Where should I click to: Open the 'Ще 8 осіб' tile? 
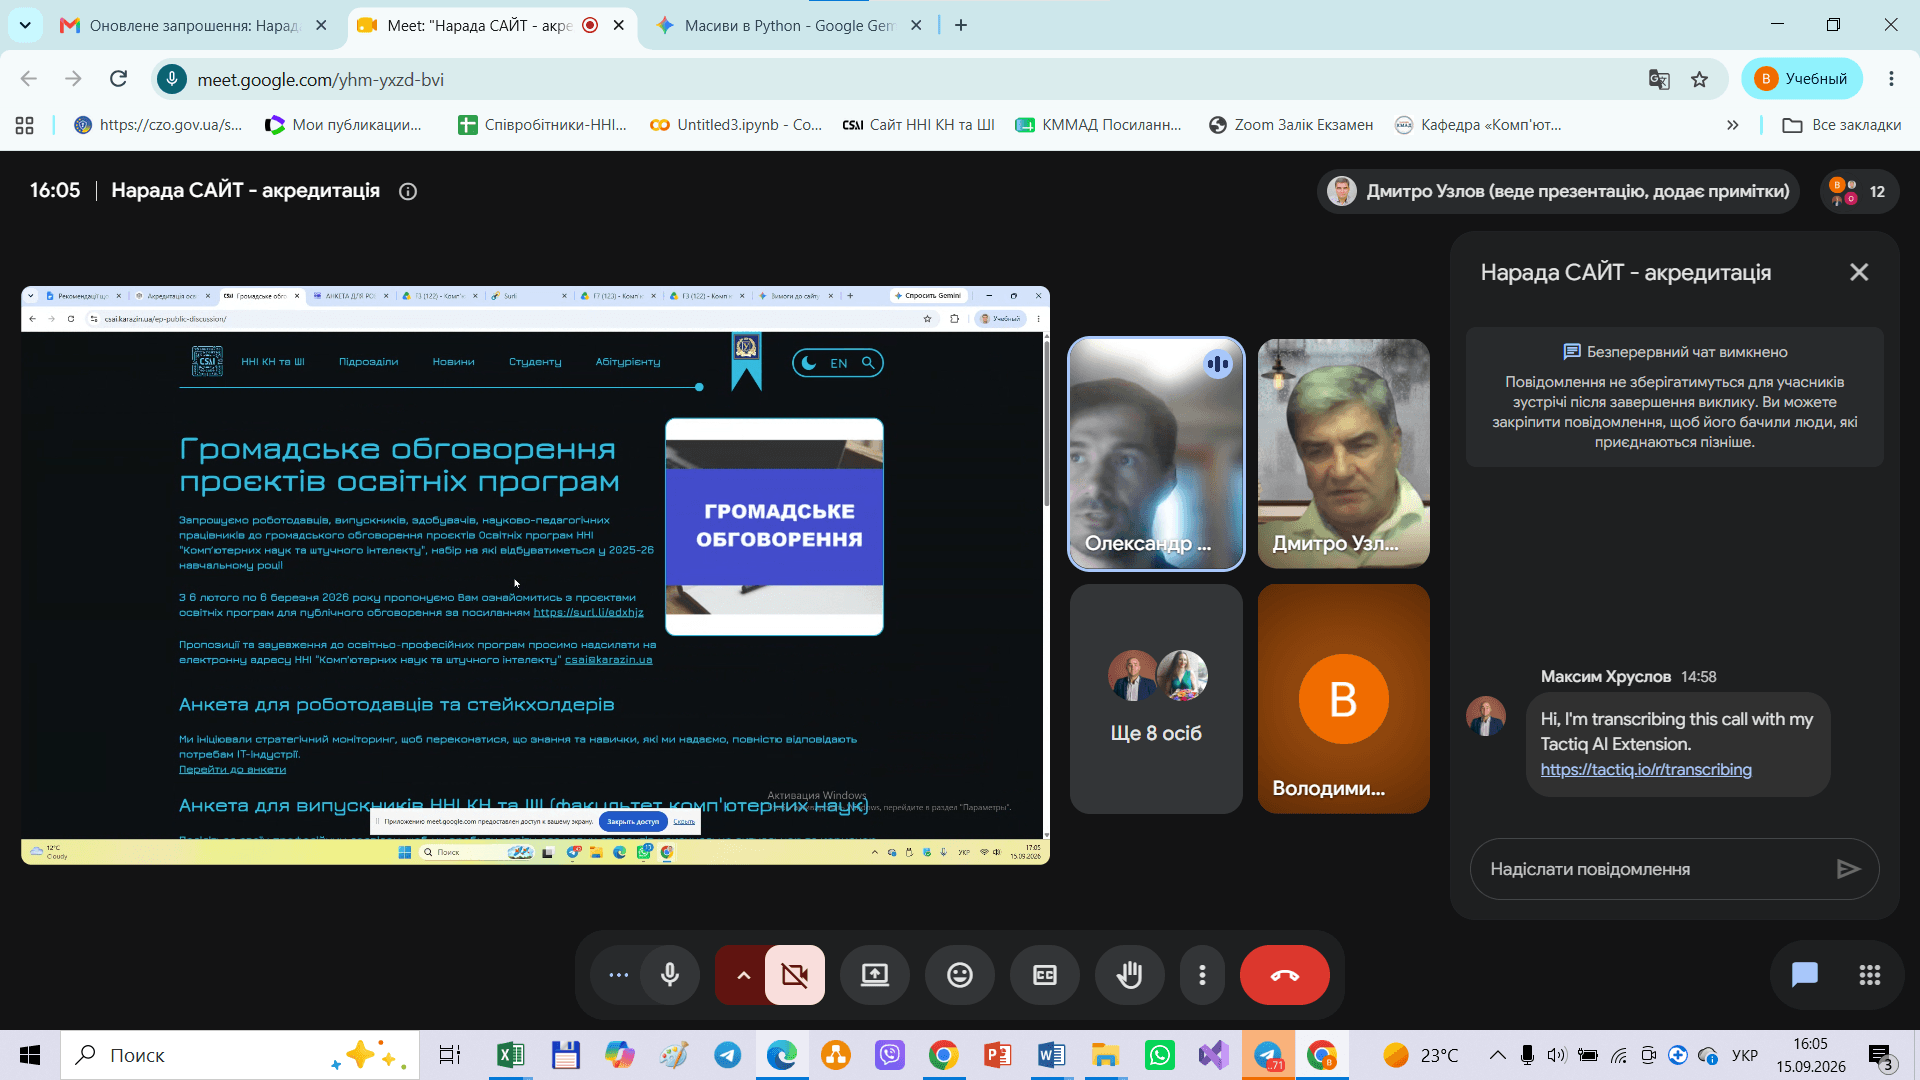coord(1156,699)
